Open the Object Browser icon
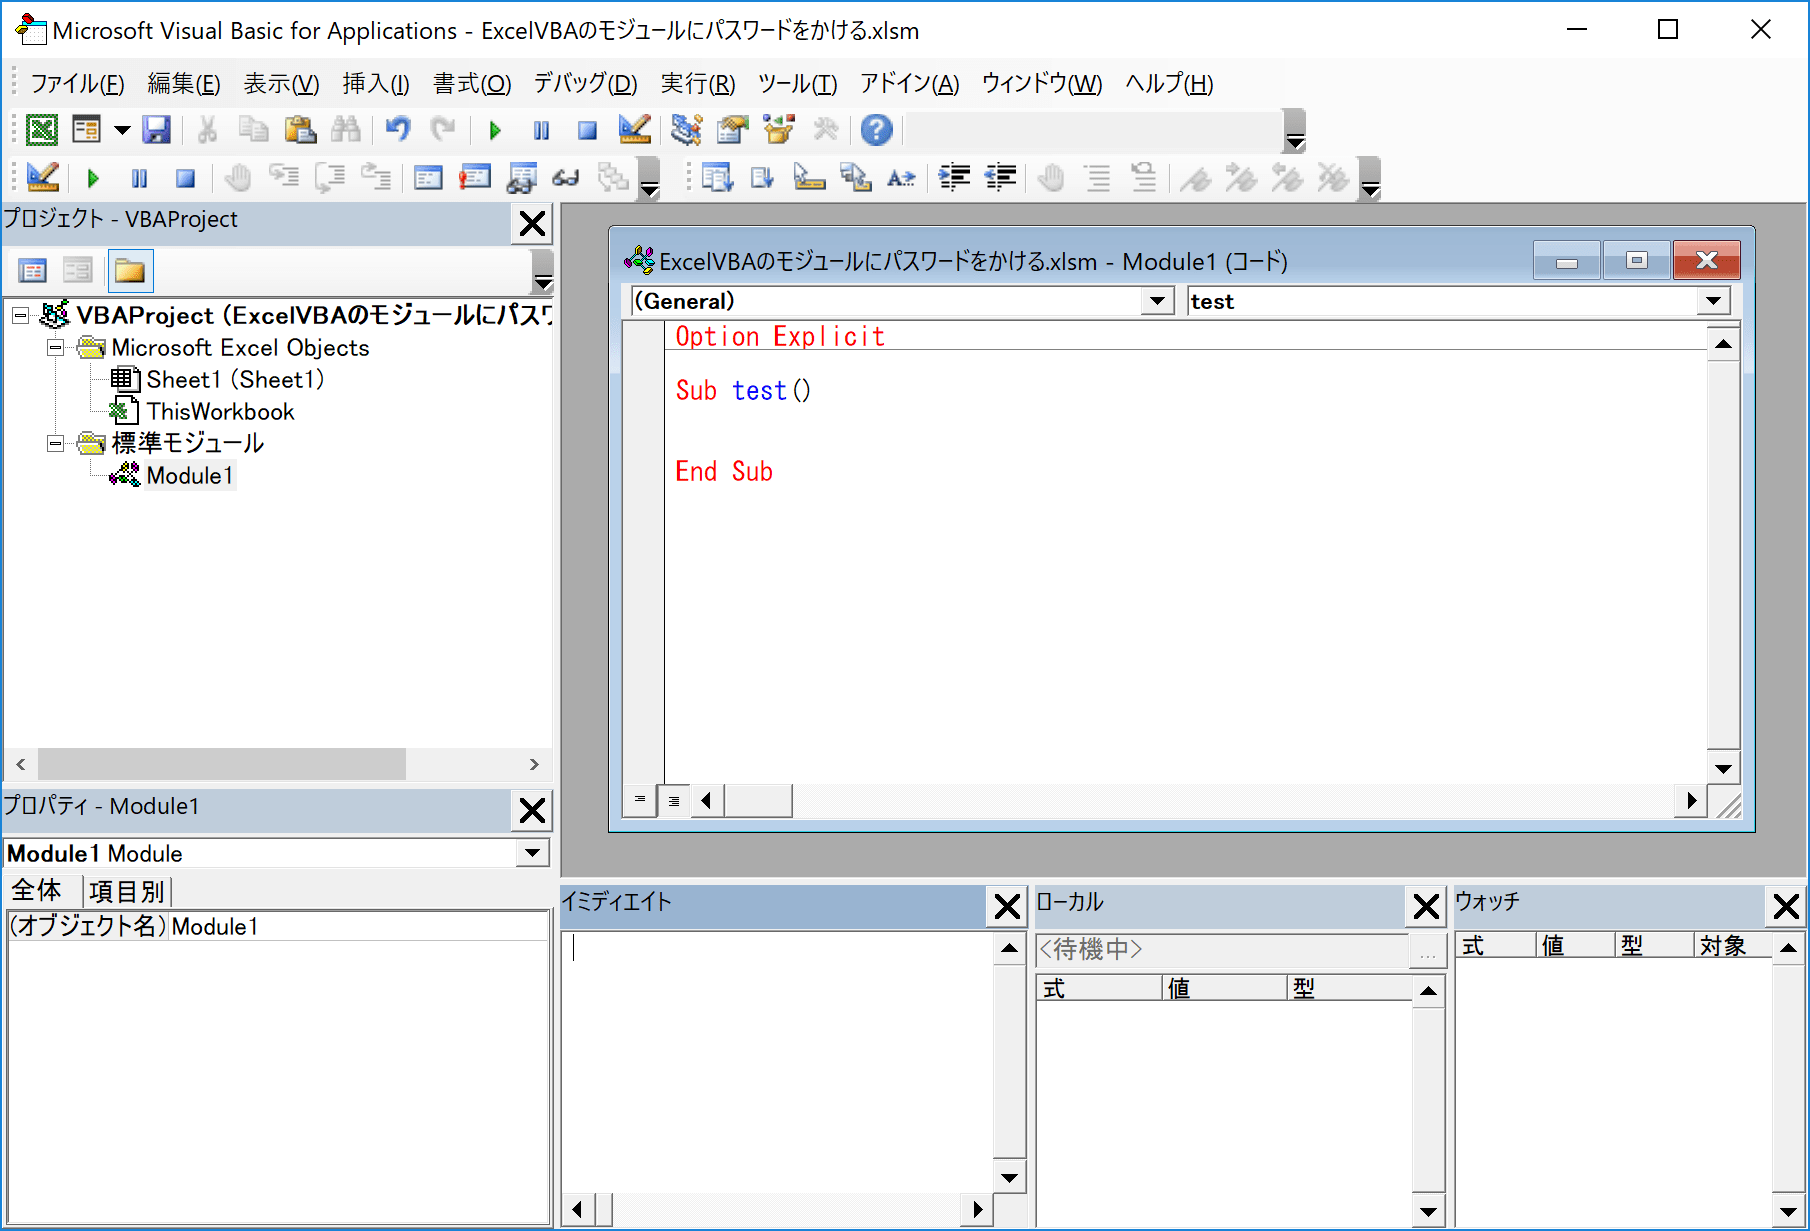This screenshot has height=1231, width=1810. pyautogui.click(x=778, y=130)
